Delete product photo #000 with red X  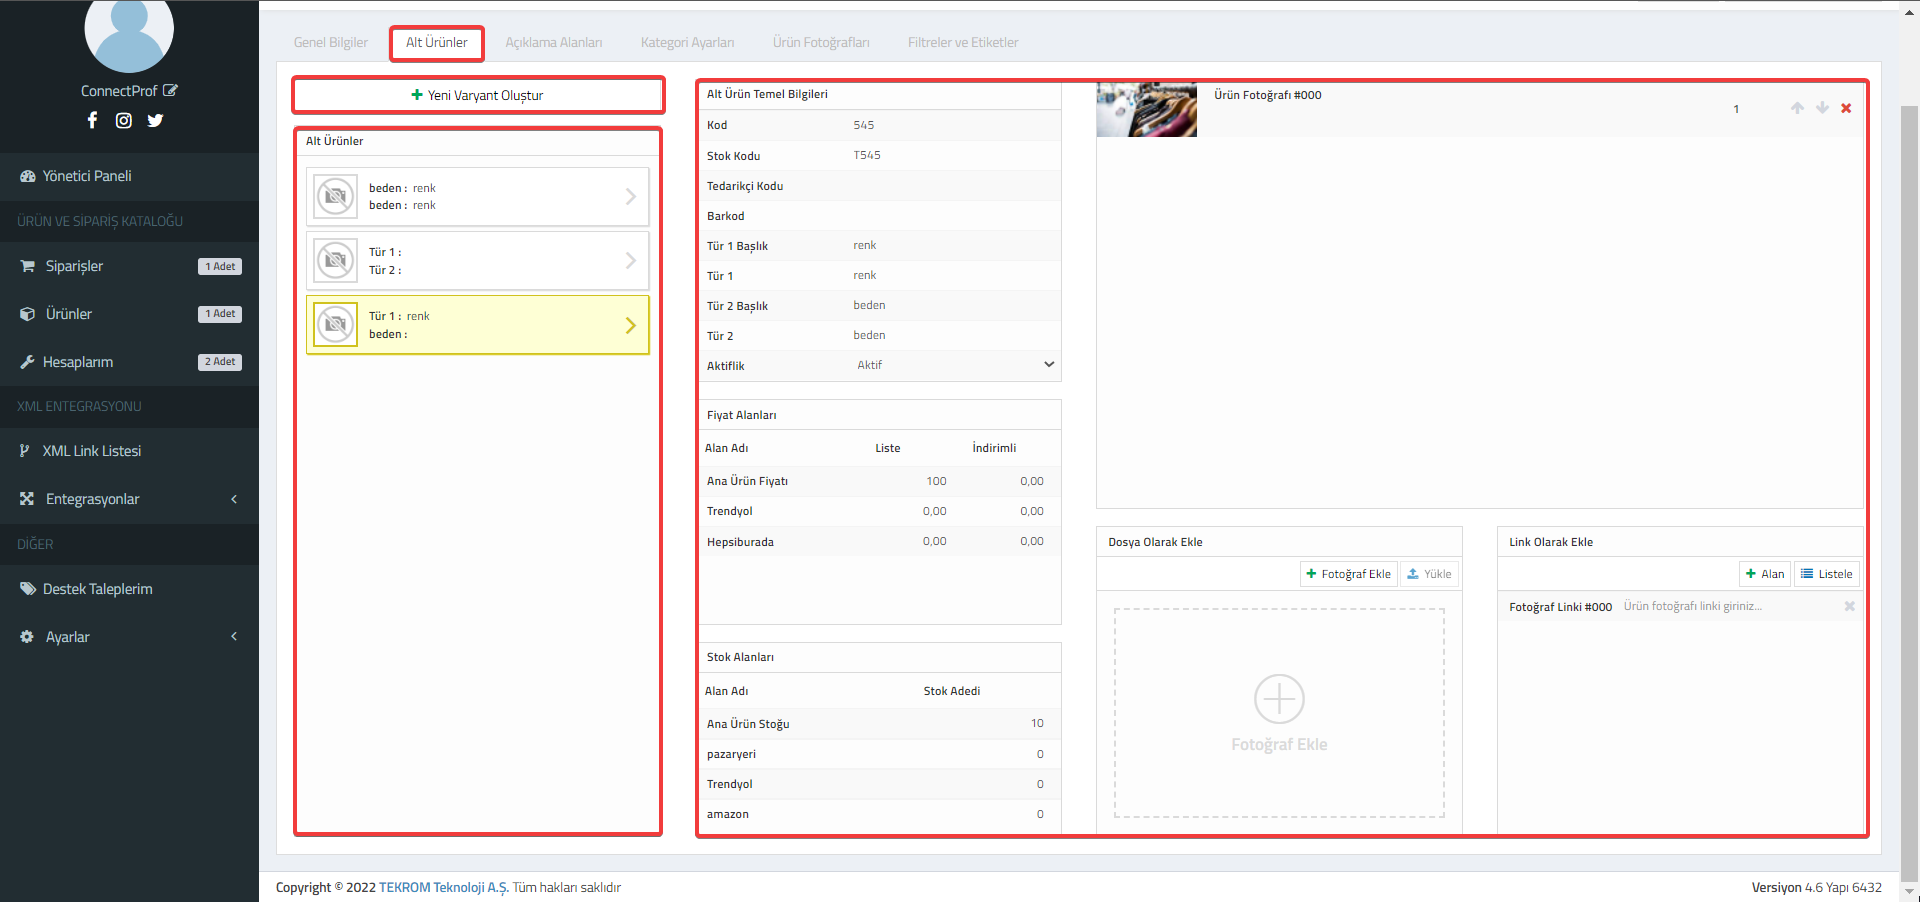coord(1846,108)
